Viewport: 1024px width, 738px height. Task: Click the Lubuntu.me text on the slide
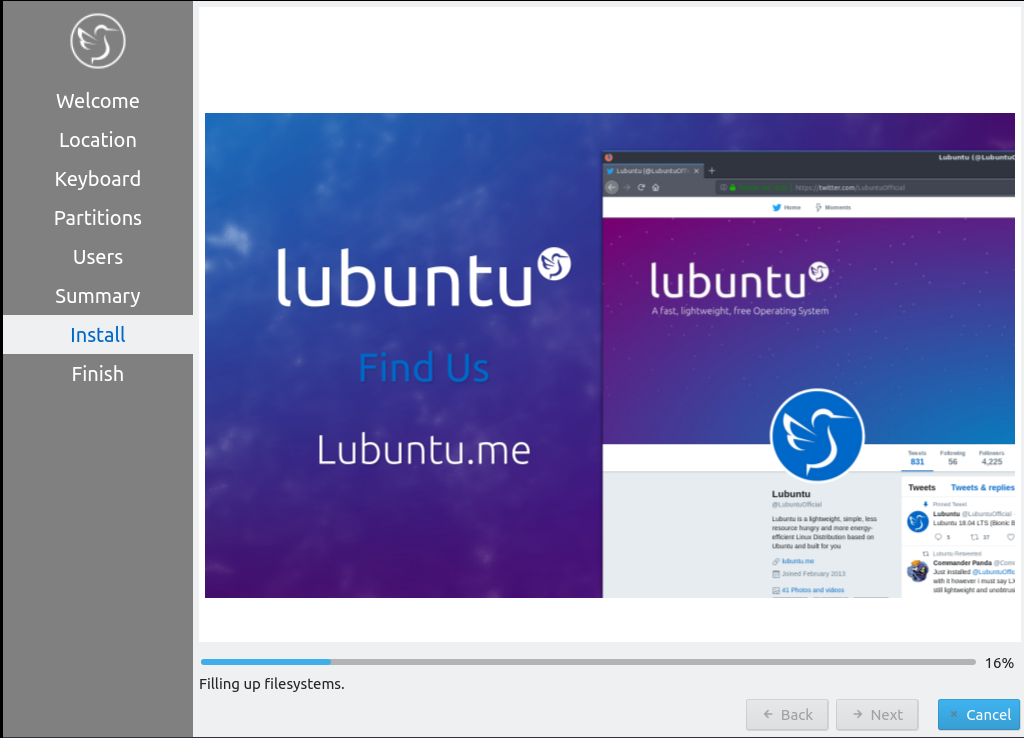[x=423, y=449]
